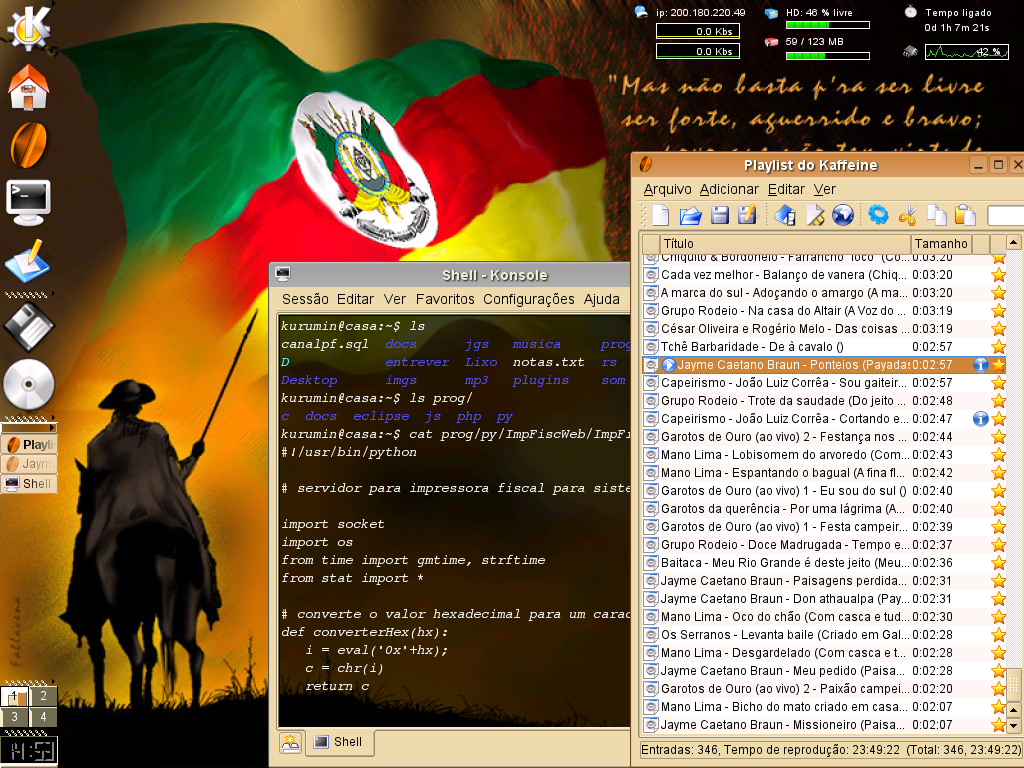Image resolution: width=1024 pixels, height=768 pixels.
Task: Click the Playlist taskbar button in side panel
Action: tap(29, 445)
